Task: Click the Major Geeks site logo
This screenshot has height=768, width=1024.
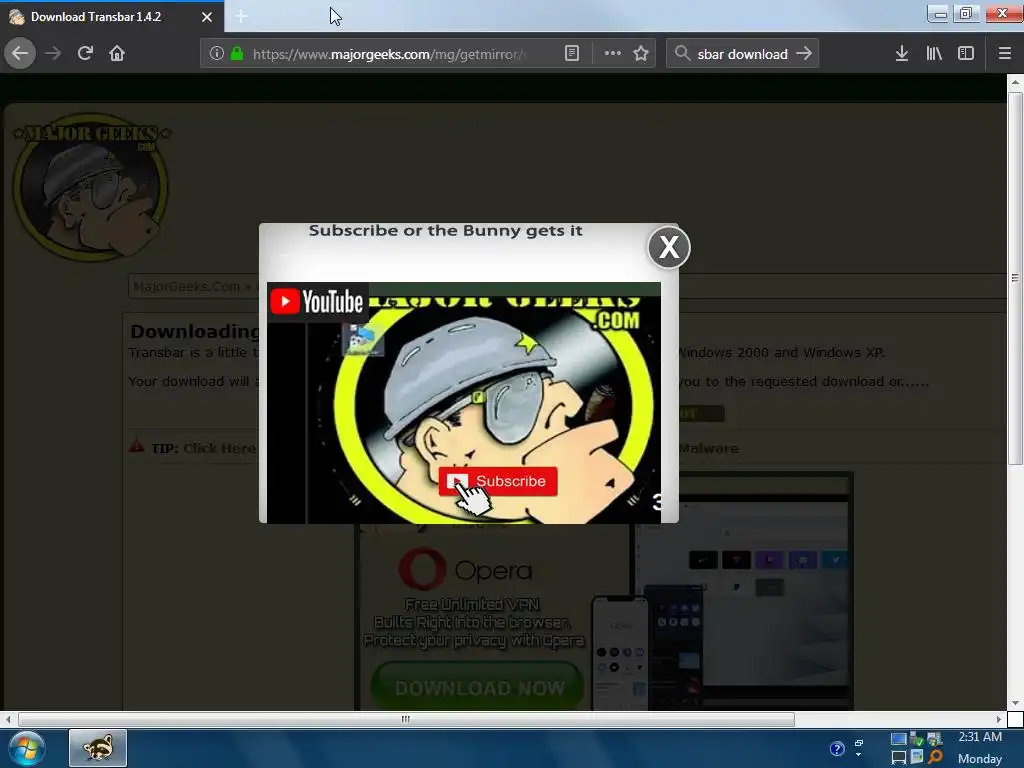Action: point(90,186)
